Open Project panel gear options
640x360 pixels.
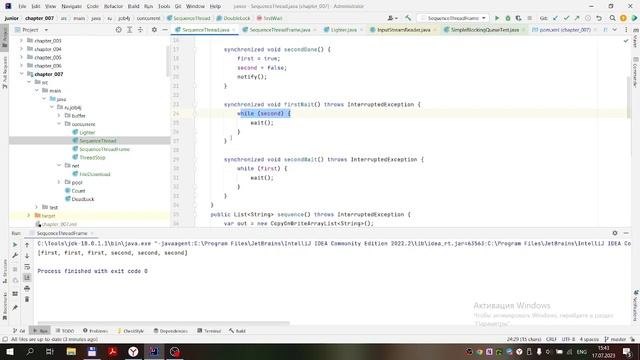[x=154, y=30]
